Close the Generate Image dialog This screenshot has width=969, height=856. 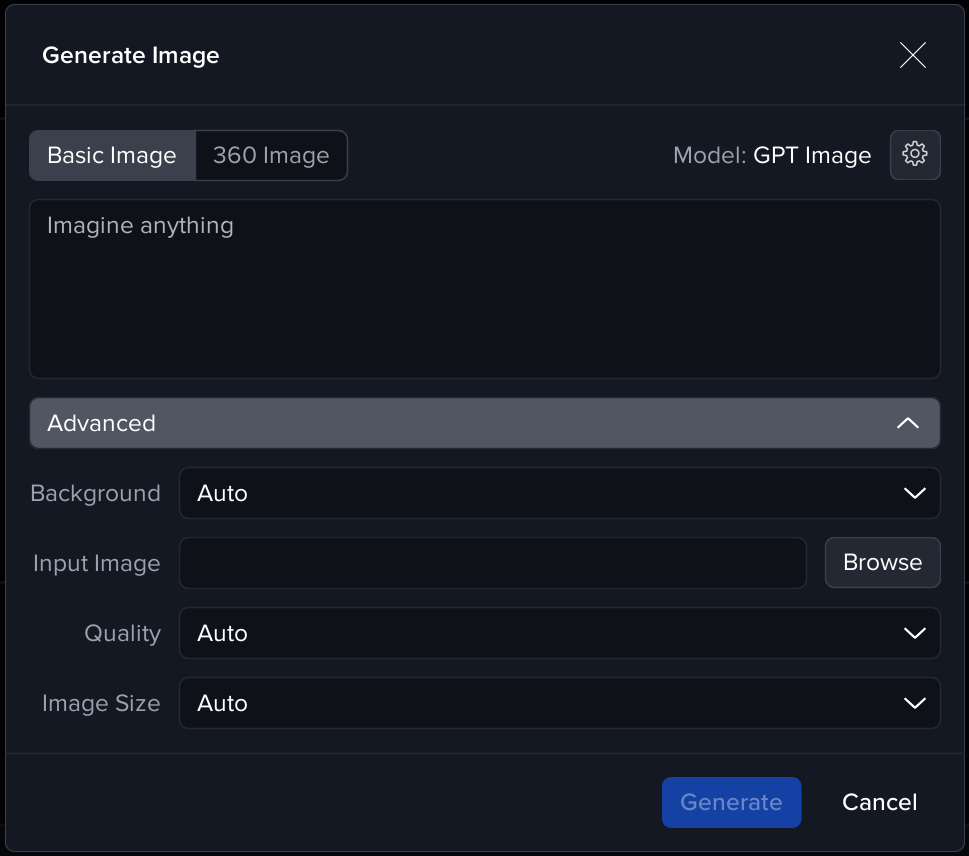912,55
